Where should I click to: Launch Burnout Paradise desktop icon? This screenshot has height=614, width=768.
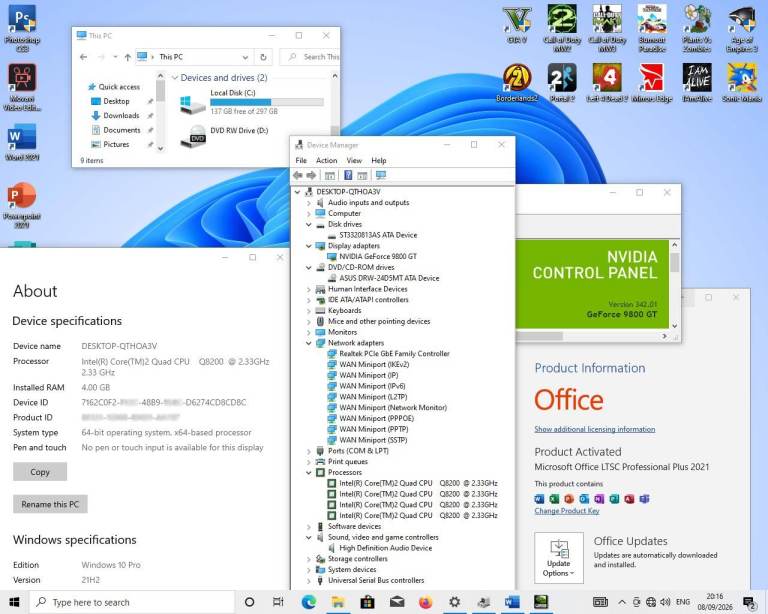[652, 28]
